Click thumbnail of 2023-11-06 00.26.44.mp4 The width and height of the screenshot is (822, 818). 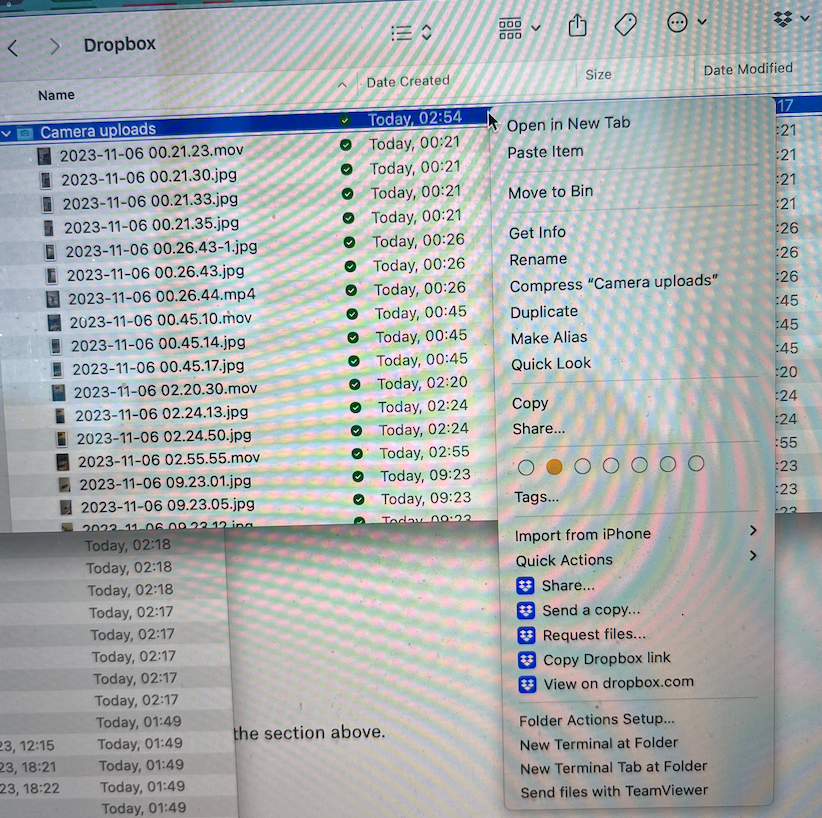click(52, 299)
